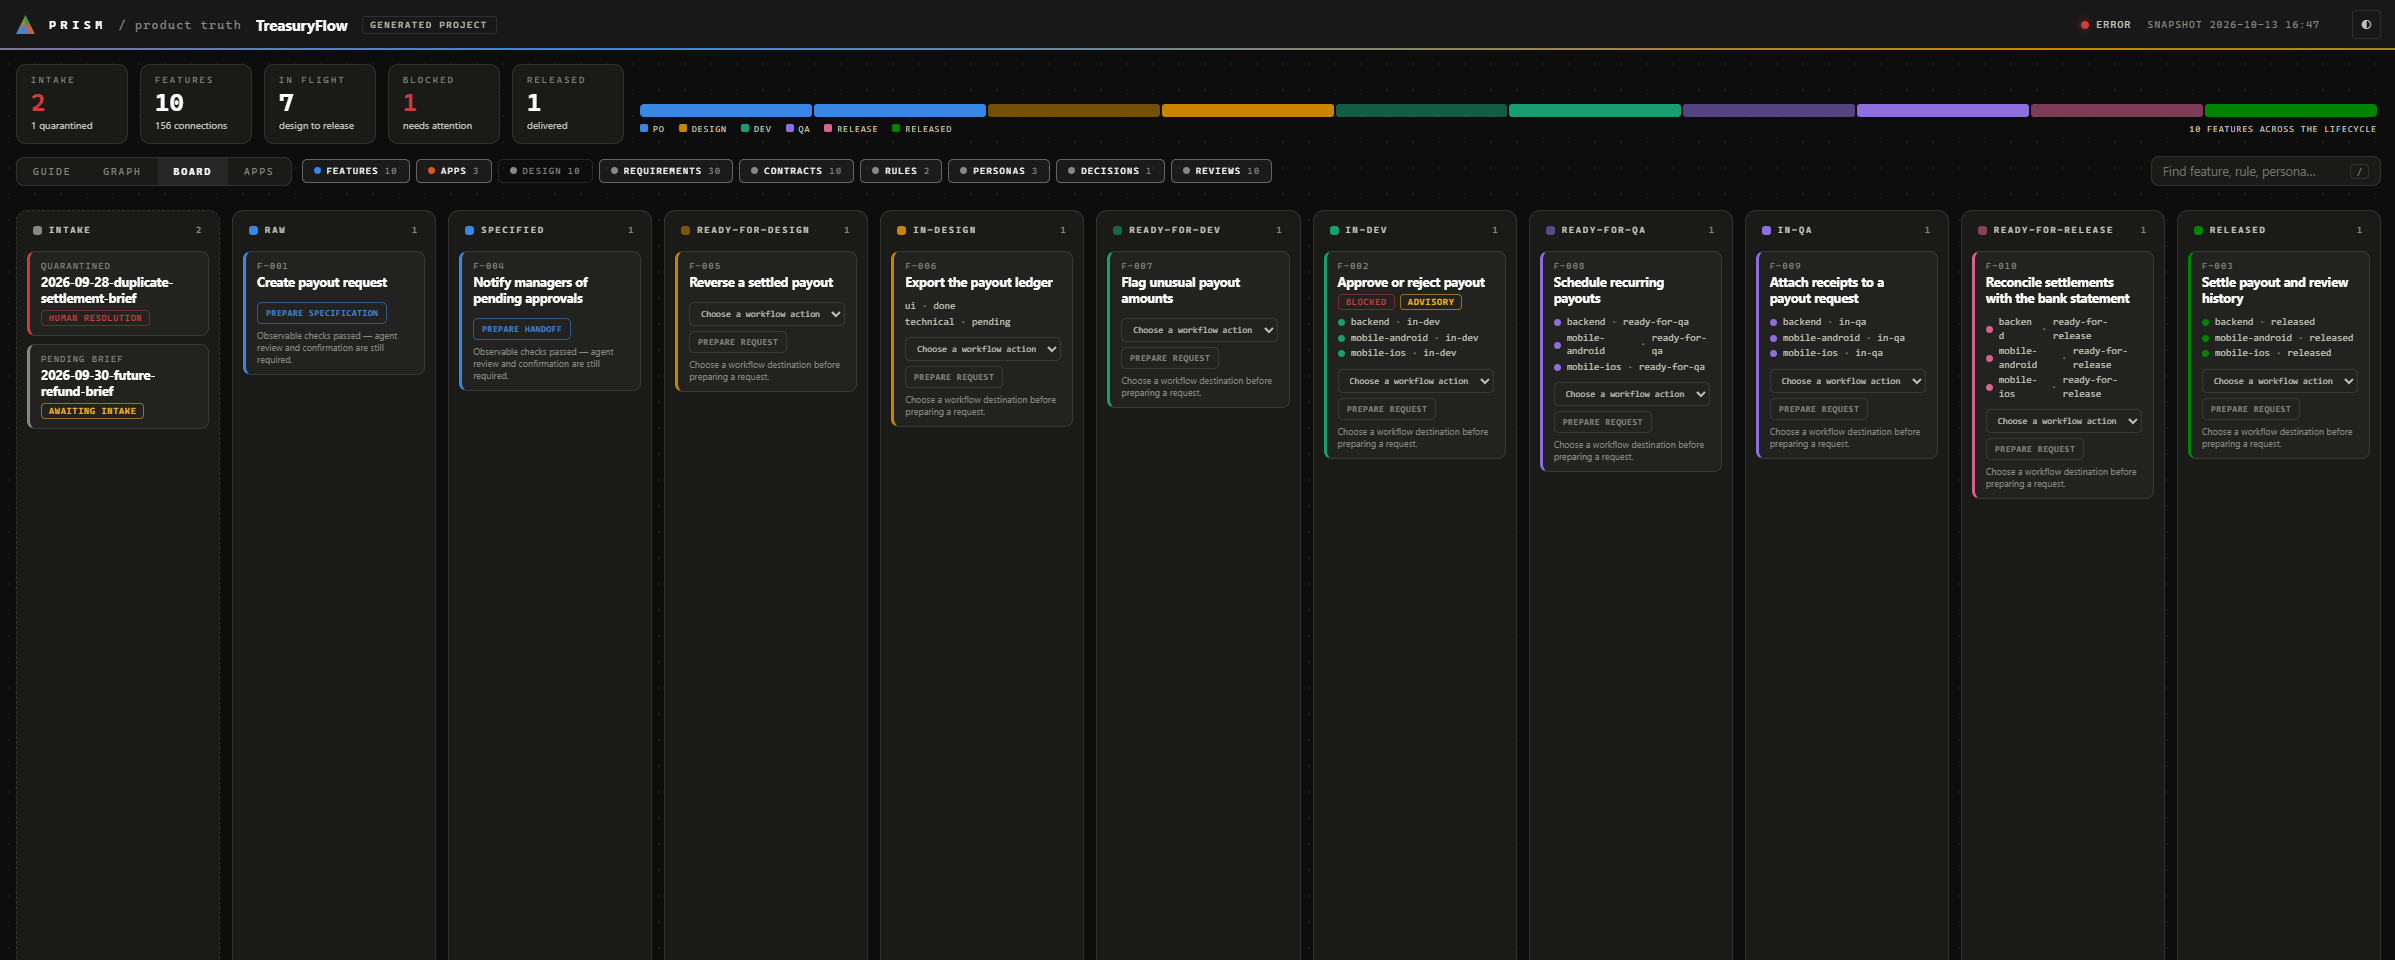The image size is (2395, 960).
Task: Click PREPARE REQUEST on Reverse a settled payout
Action: (x=738, y=342)
